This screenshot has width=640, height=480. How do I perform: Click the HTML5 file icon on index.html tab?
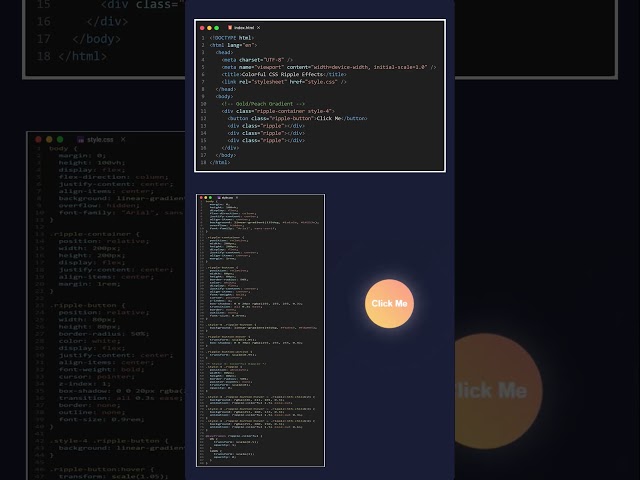[230, 28]
